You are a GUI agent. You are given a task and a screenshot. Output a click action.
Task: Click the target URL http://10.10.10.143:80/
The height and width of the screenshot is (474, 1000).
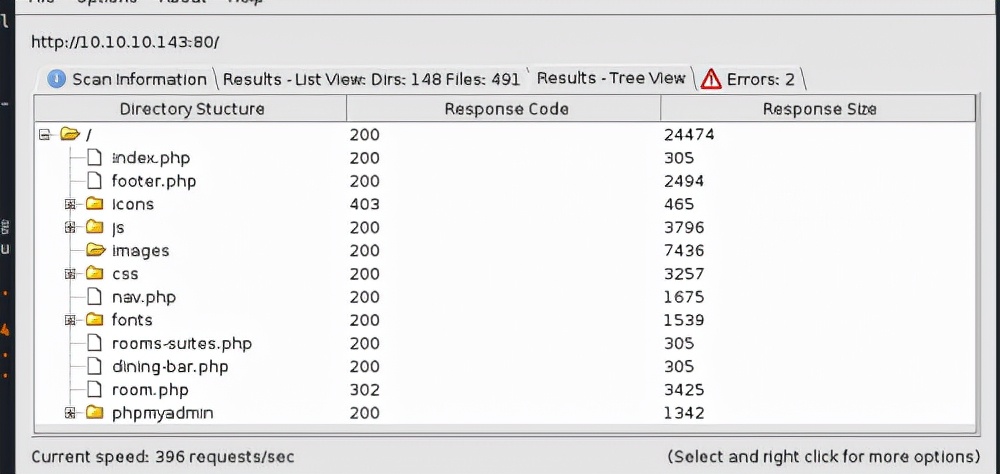click(x=125, y=42)
